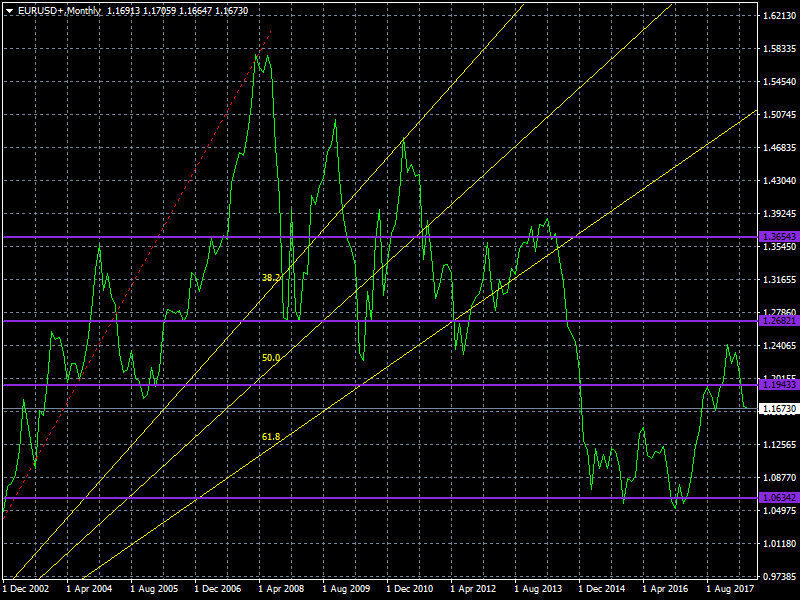Viewport: 800px width, 600px height.
Task: Click the 1.62130 price axis label
Action: [779, 16]
